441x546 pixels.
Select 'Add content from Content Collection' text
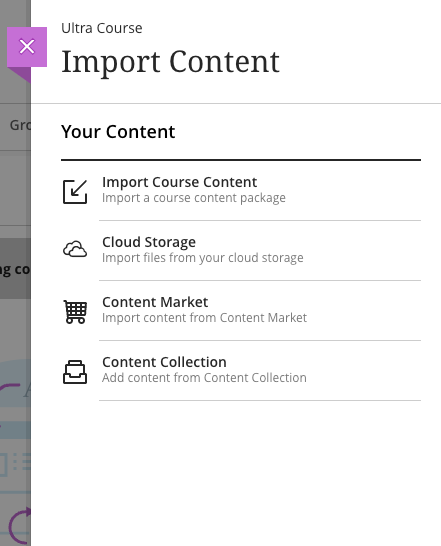coord(204,378)
